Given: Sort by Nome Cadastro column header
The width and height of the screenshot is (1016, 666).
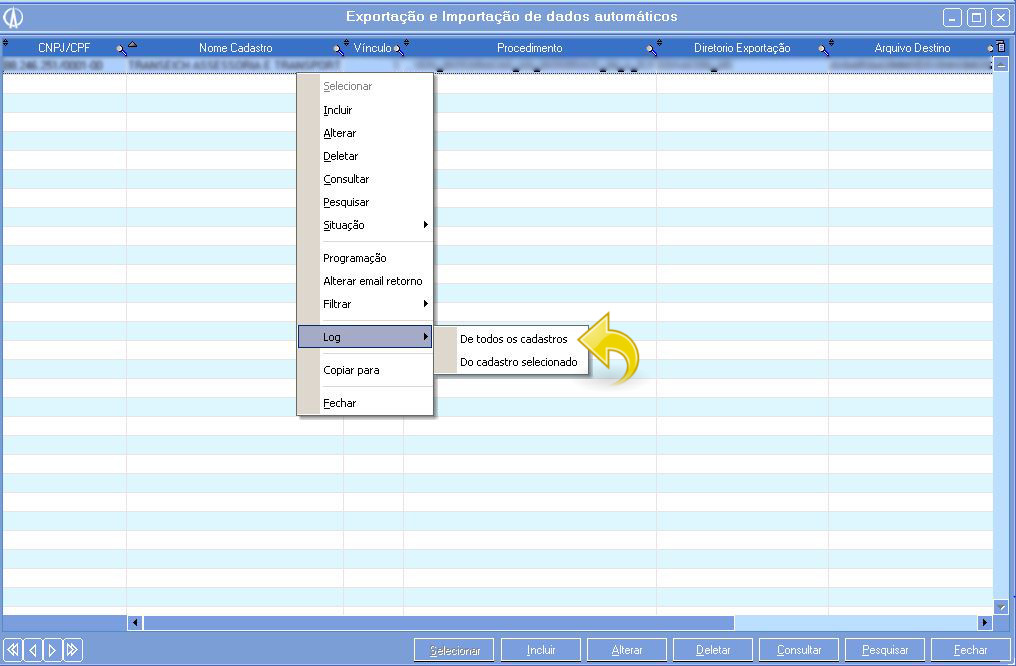Looking at the screenshot, I should point(235,48).
